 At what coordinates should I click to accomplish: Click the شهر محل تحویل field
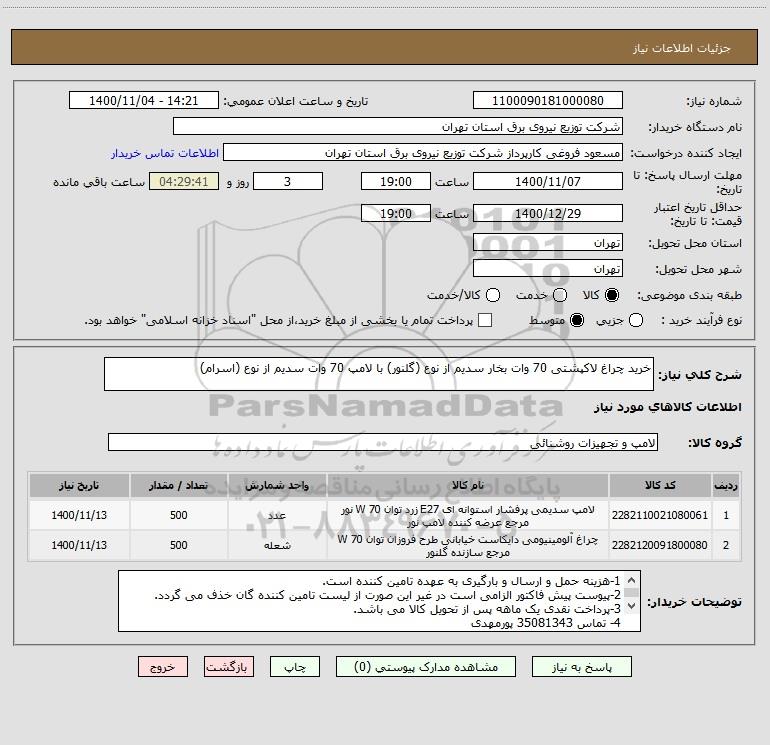click(548, 268)
